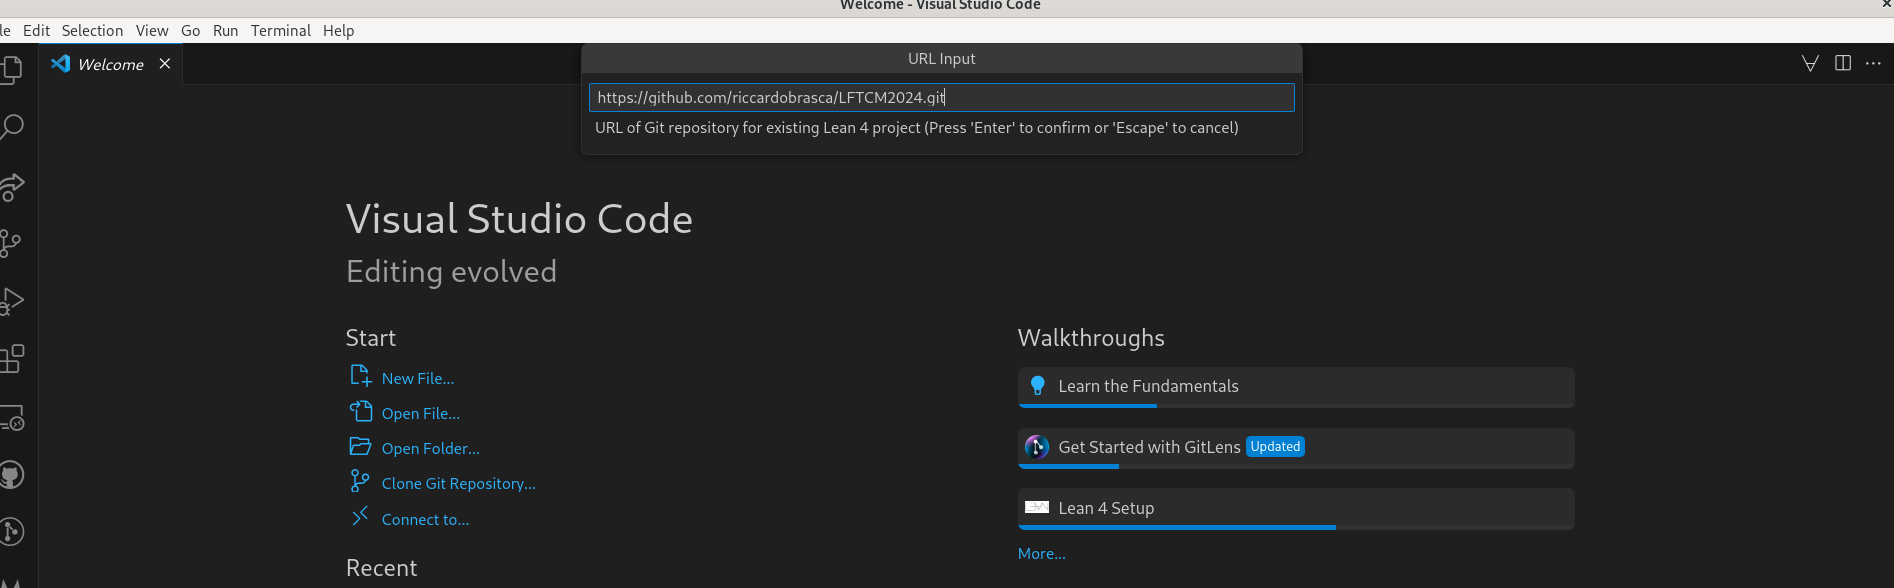The image size is (1894, 588).
Task: Open Run and Debug view
Action: coord(11,301)
